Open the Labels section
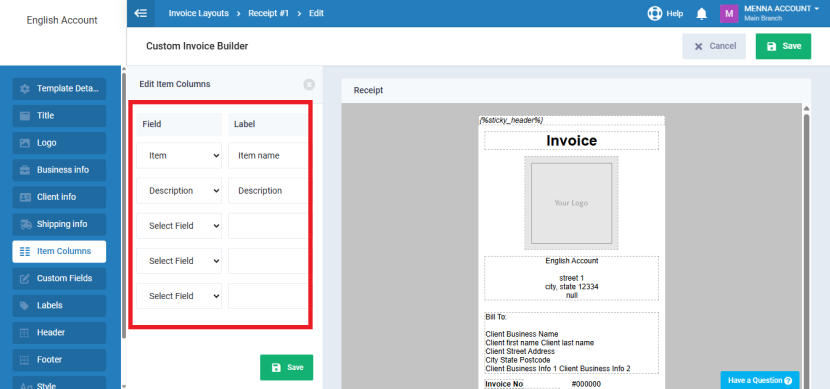 coord(59,305)
